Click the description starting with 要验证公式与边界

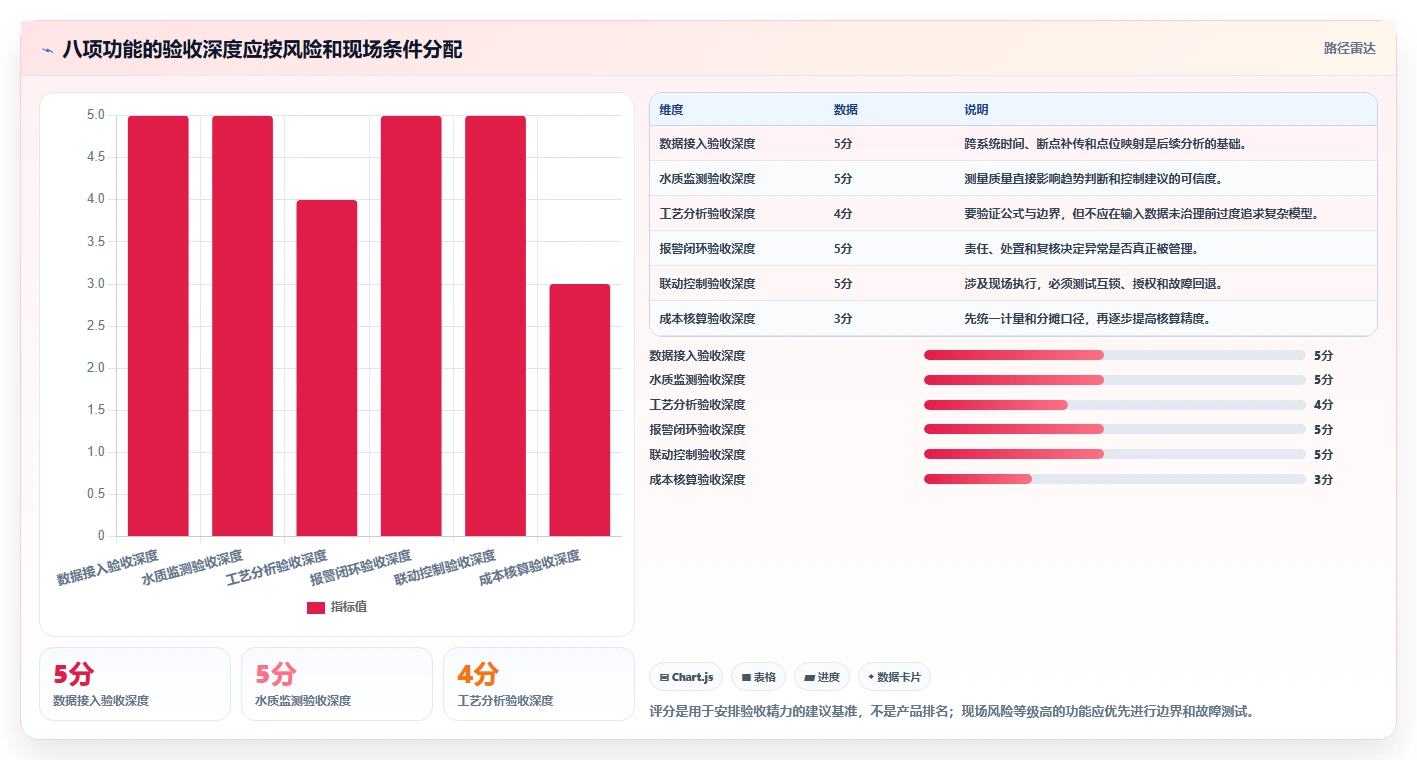(1141, 214)
